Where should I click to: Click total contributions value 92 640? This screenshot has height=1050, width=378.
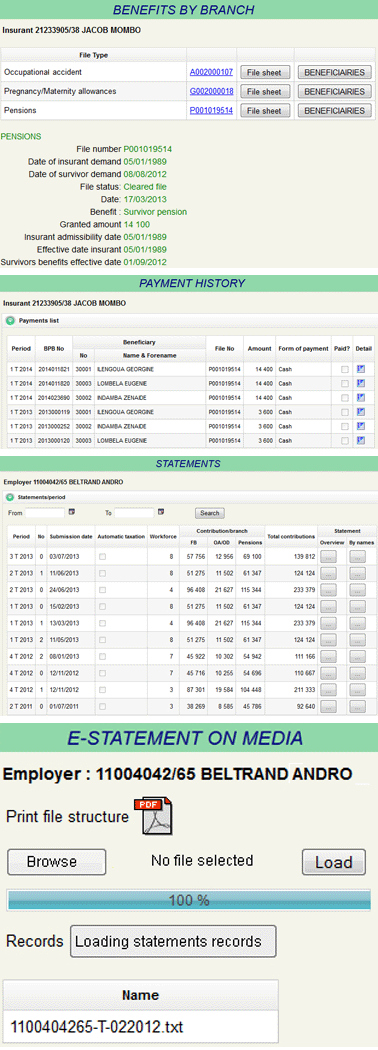(305, 707)
